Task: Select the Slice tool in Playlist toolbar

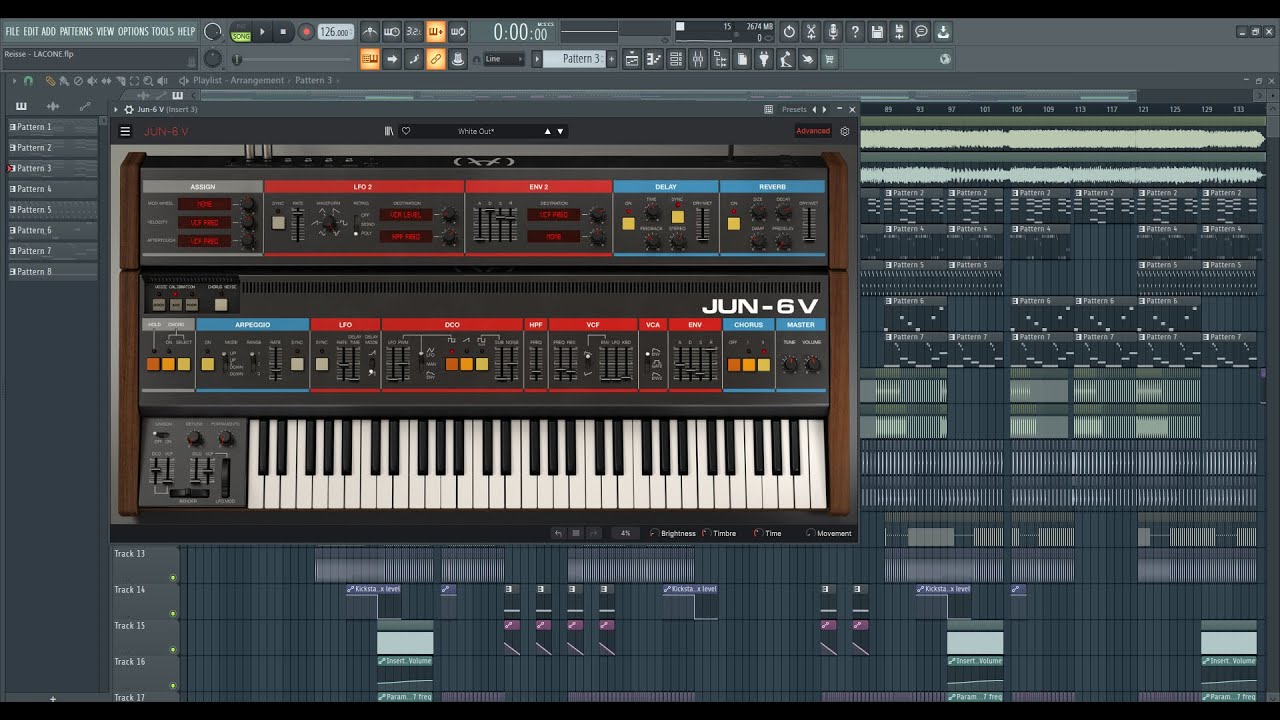Action: coord(120,81)
